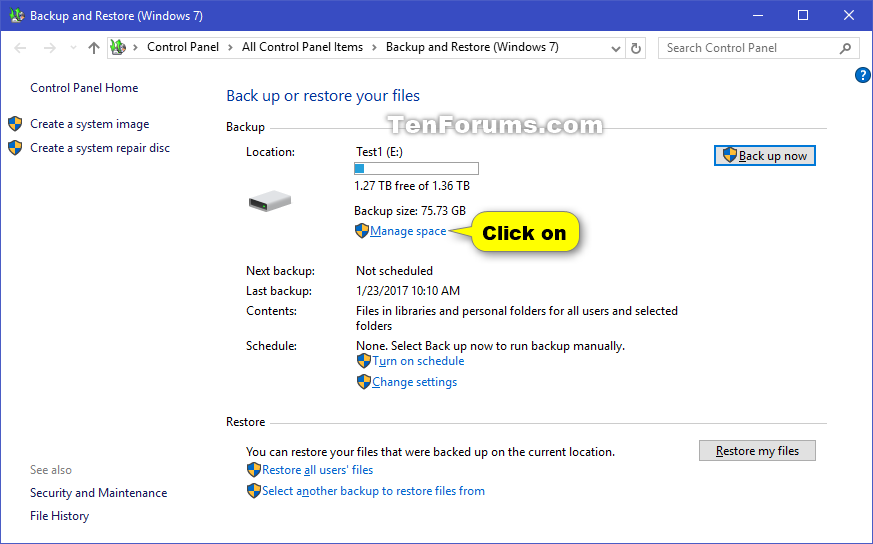Click the drive free space usage bar
The height and width of the screenshot is (544, 873).
pyautogui.click(x=416, y=168)
